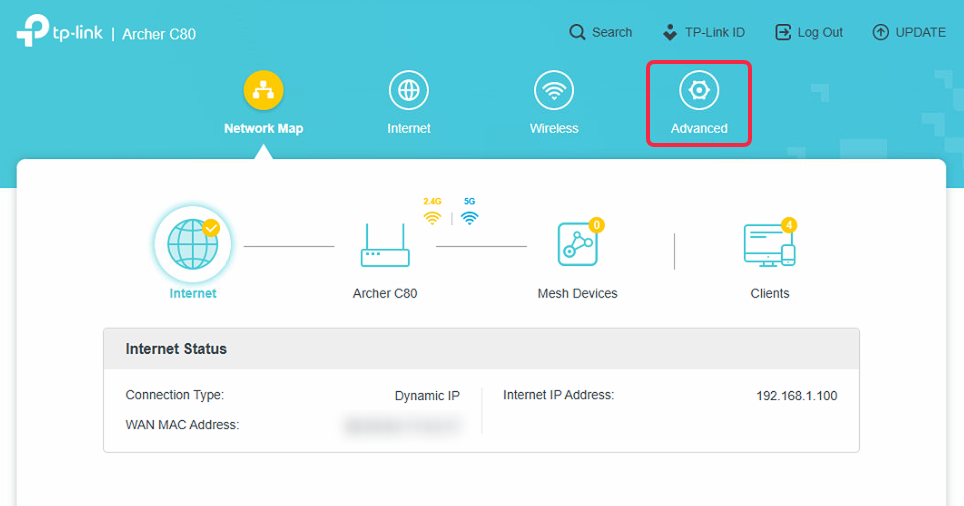
Task: Click the Mesh Devices label
Action: point(577,293)
